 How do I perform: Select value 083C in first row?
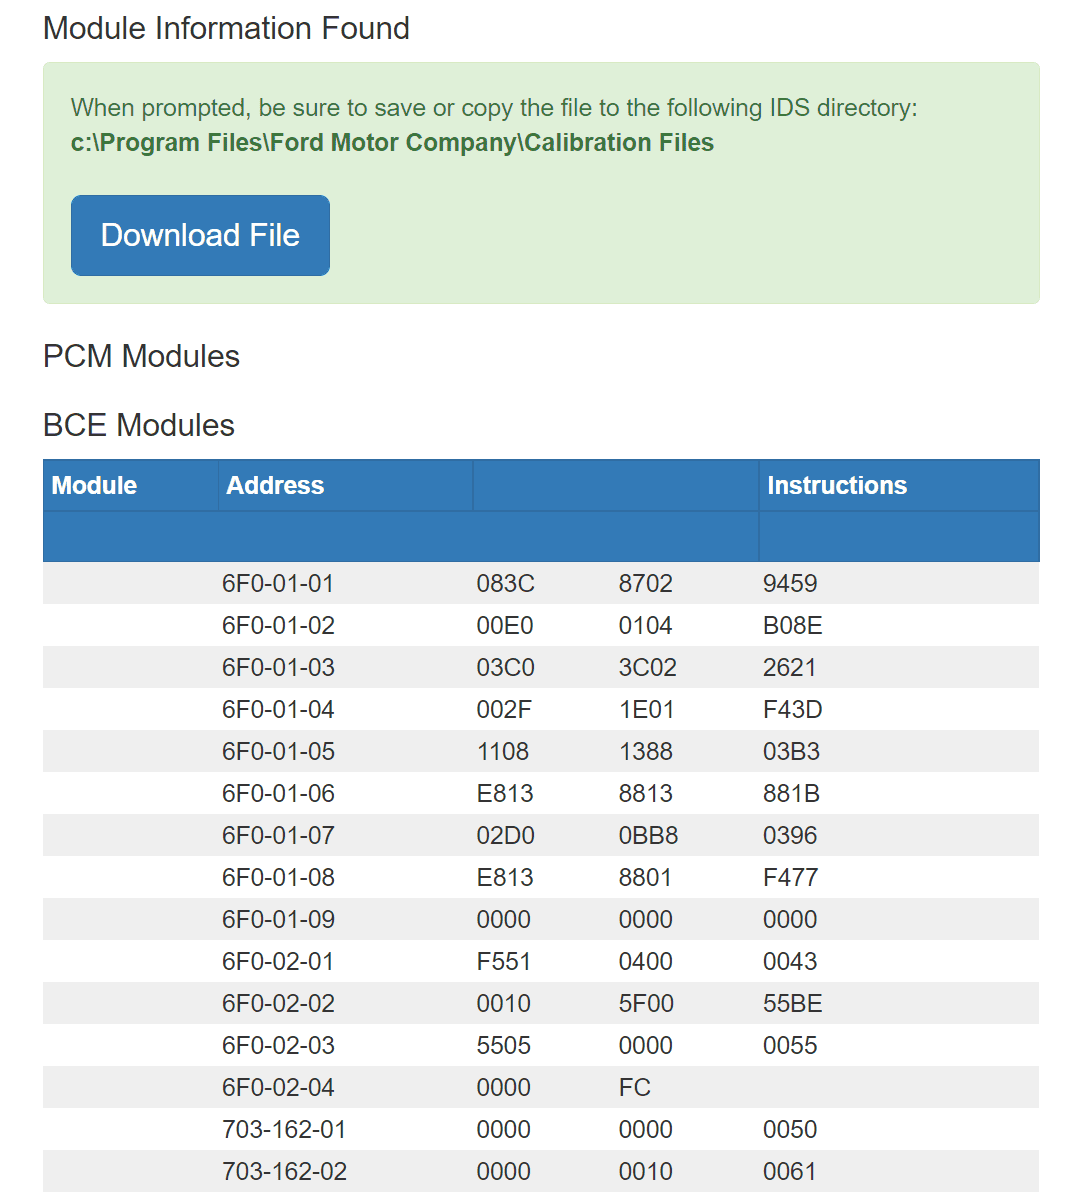(x=506, y=583)
